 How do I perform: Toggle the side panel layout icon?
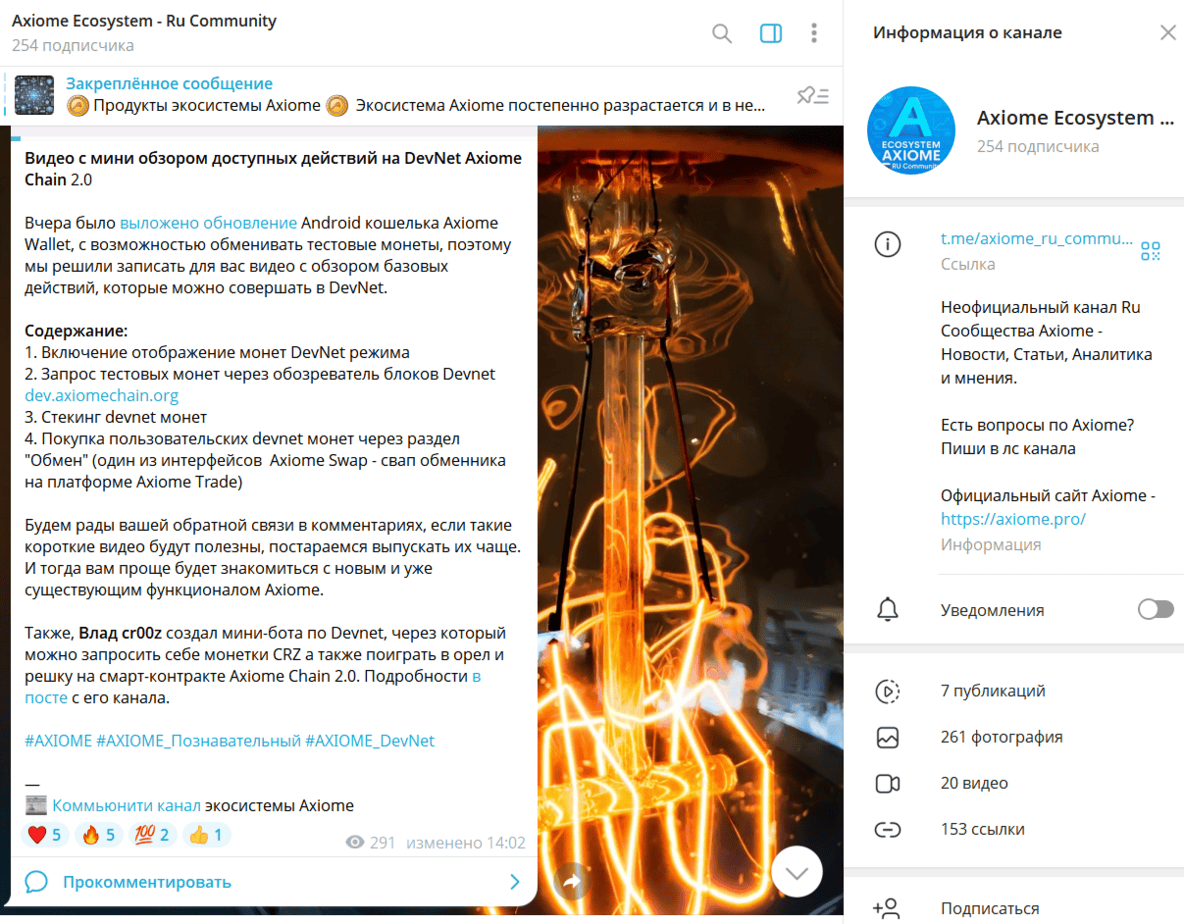(x=771, y=33)
